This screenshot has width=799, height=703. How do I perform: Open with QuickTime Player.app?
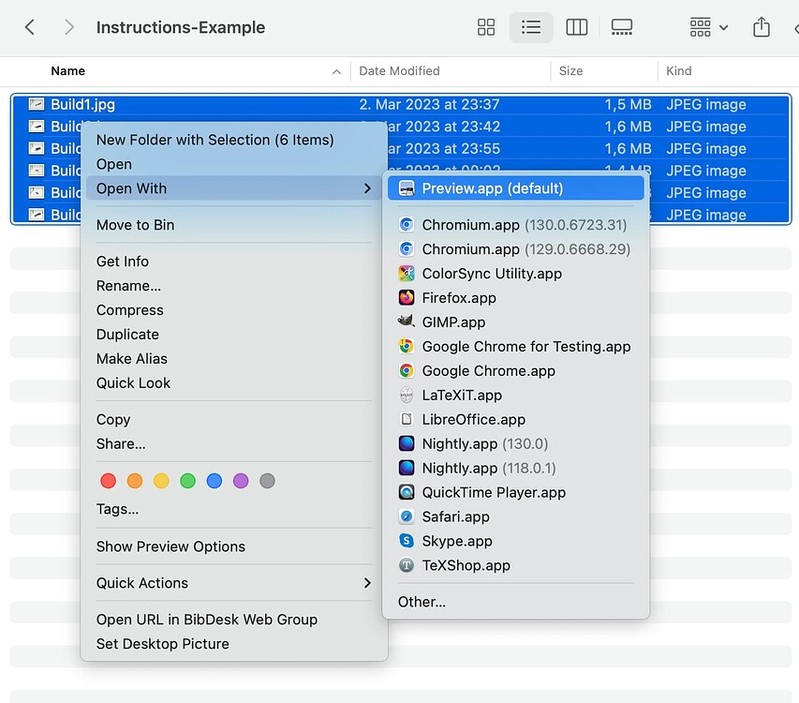click(x=493, y=492)
